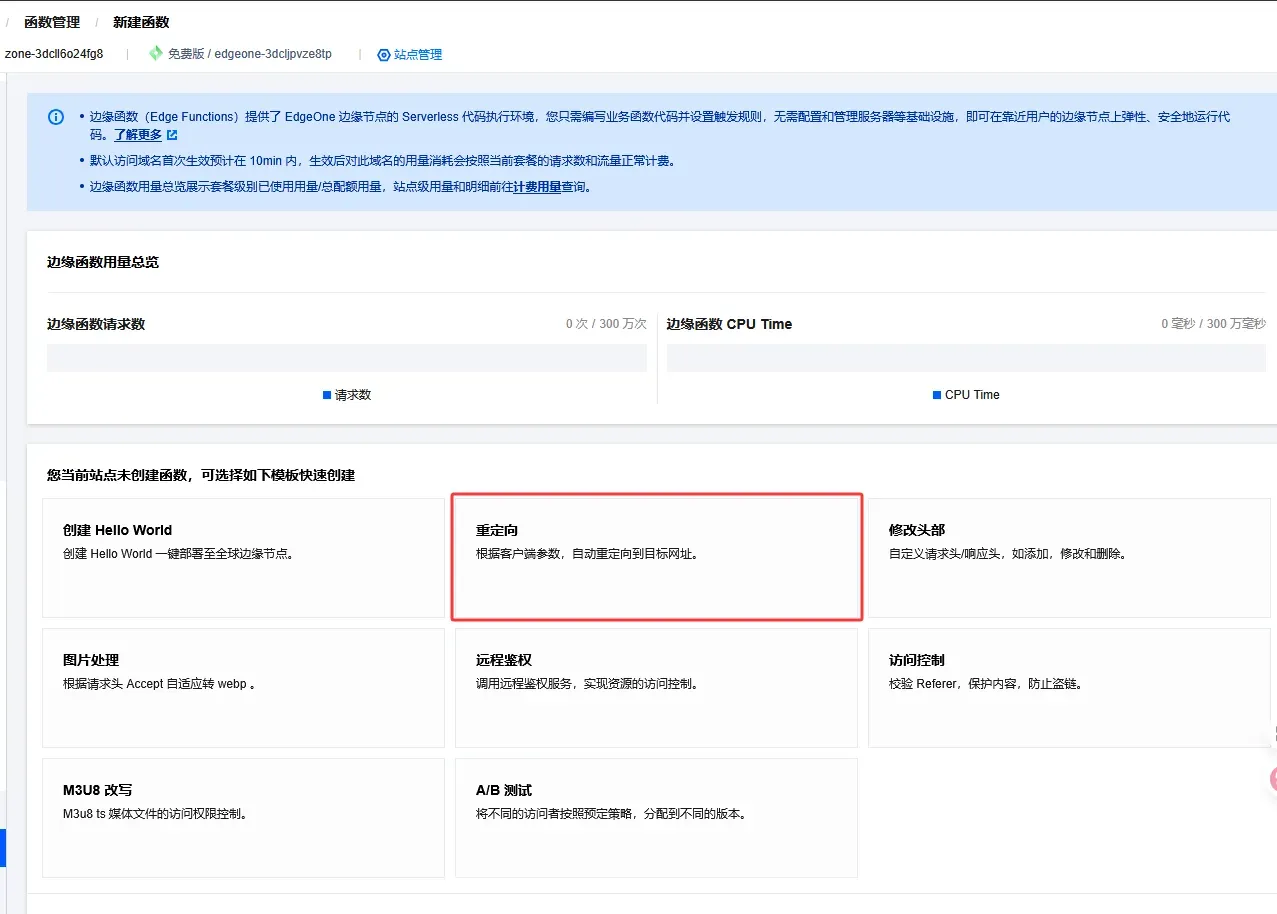This screenshot has height=914, width=1277.
Task: Choose the 重定向 template card
Action: [656, 557]
